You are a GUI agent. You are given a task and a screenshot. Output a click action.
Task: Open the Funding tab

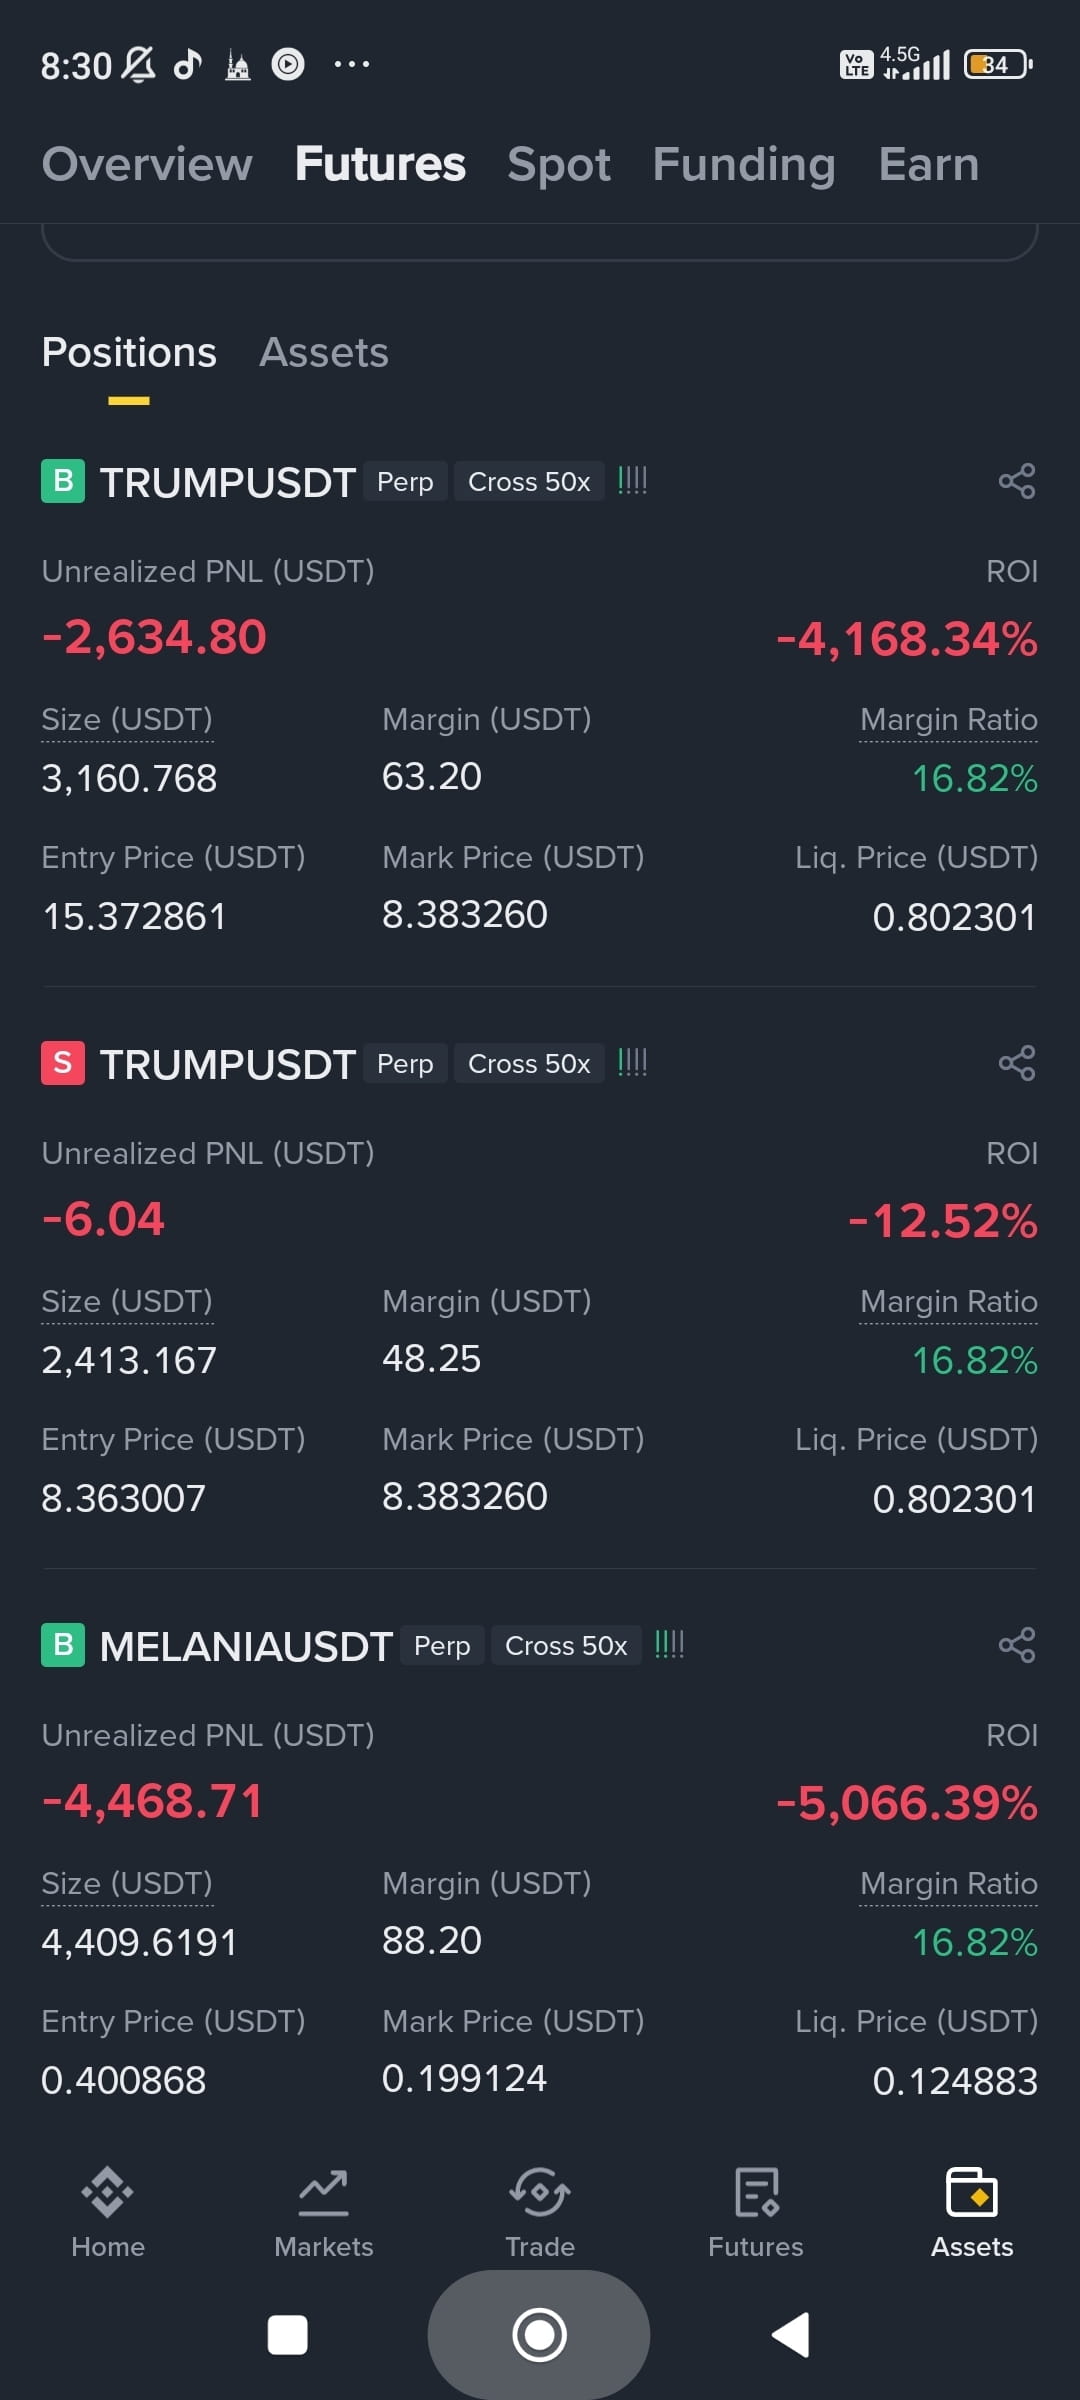(x=744, y=164)
